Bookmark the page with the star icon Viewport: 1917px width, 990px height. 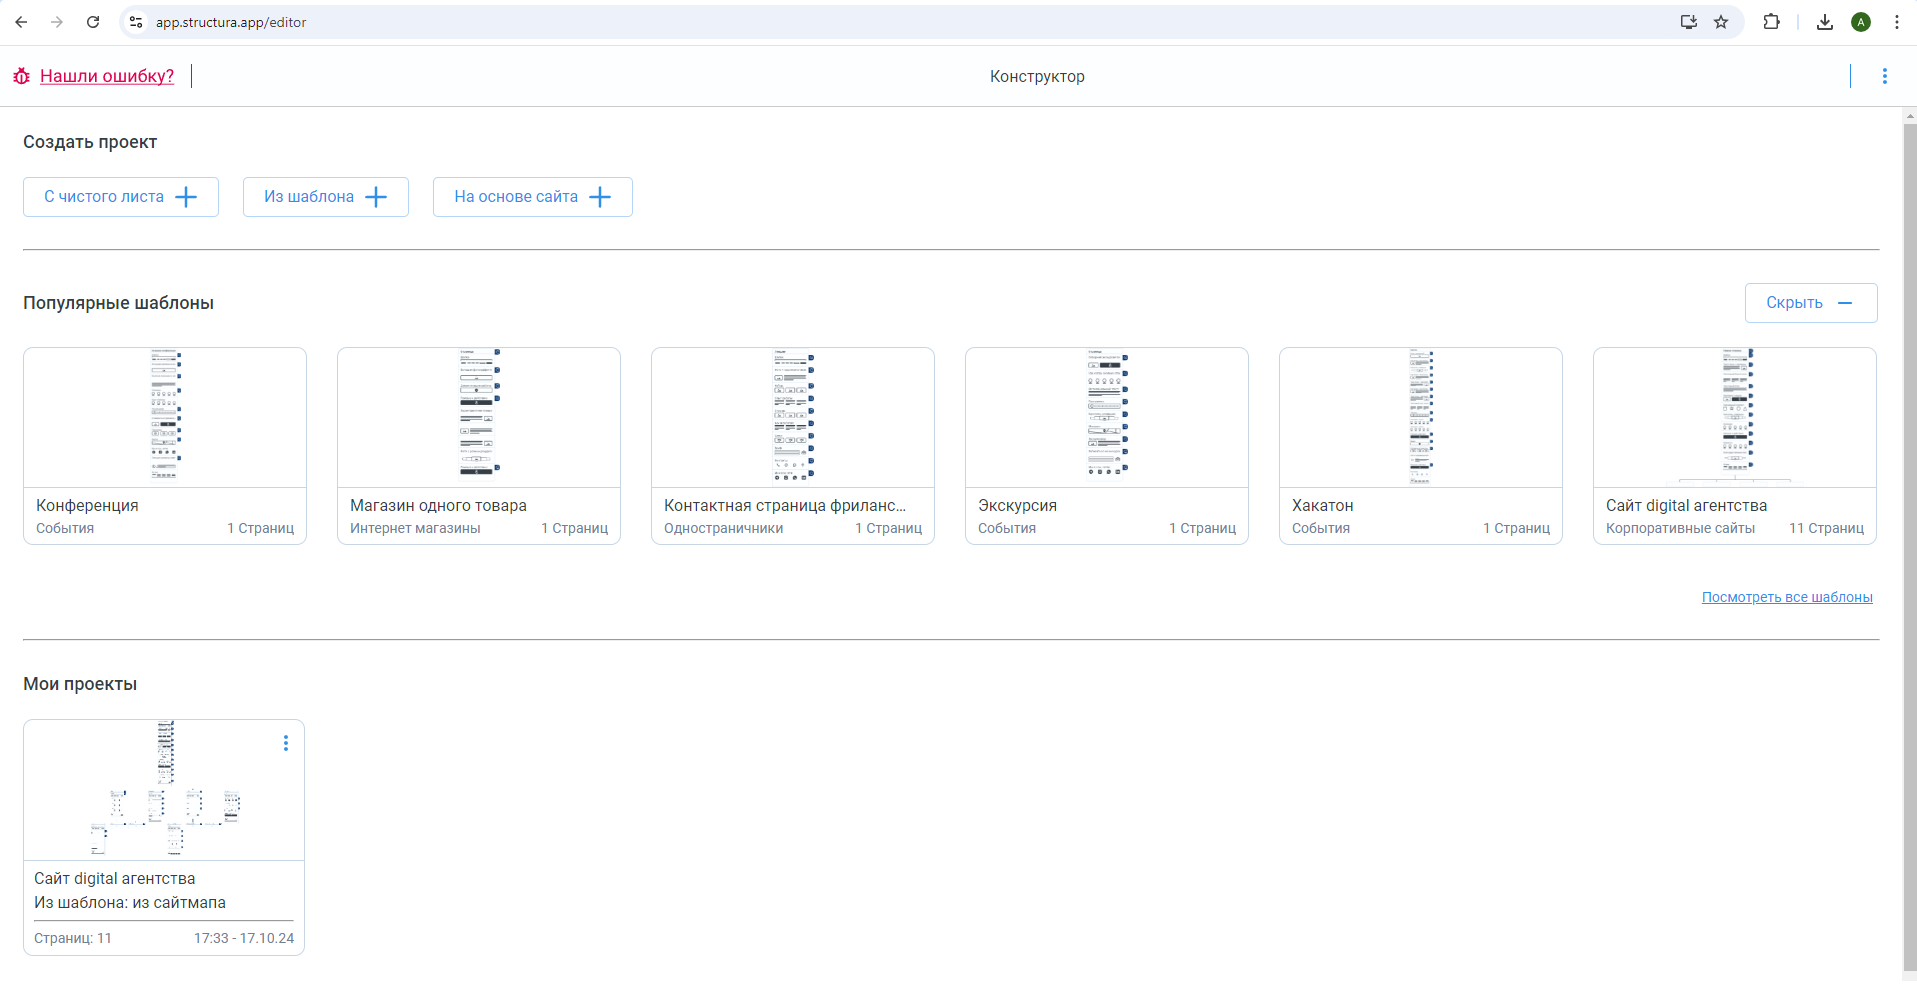click(1721, 22)
